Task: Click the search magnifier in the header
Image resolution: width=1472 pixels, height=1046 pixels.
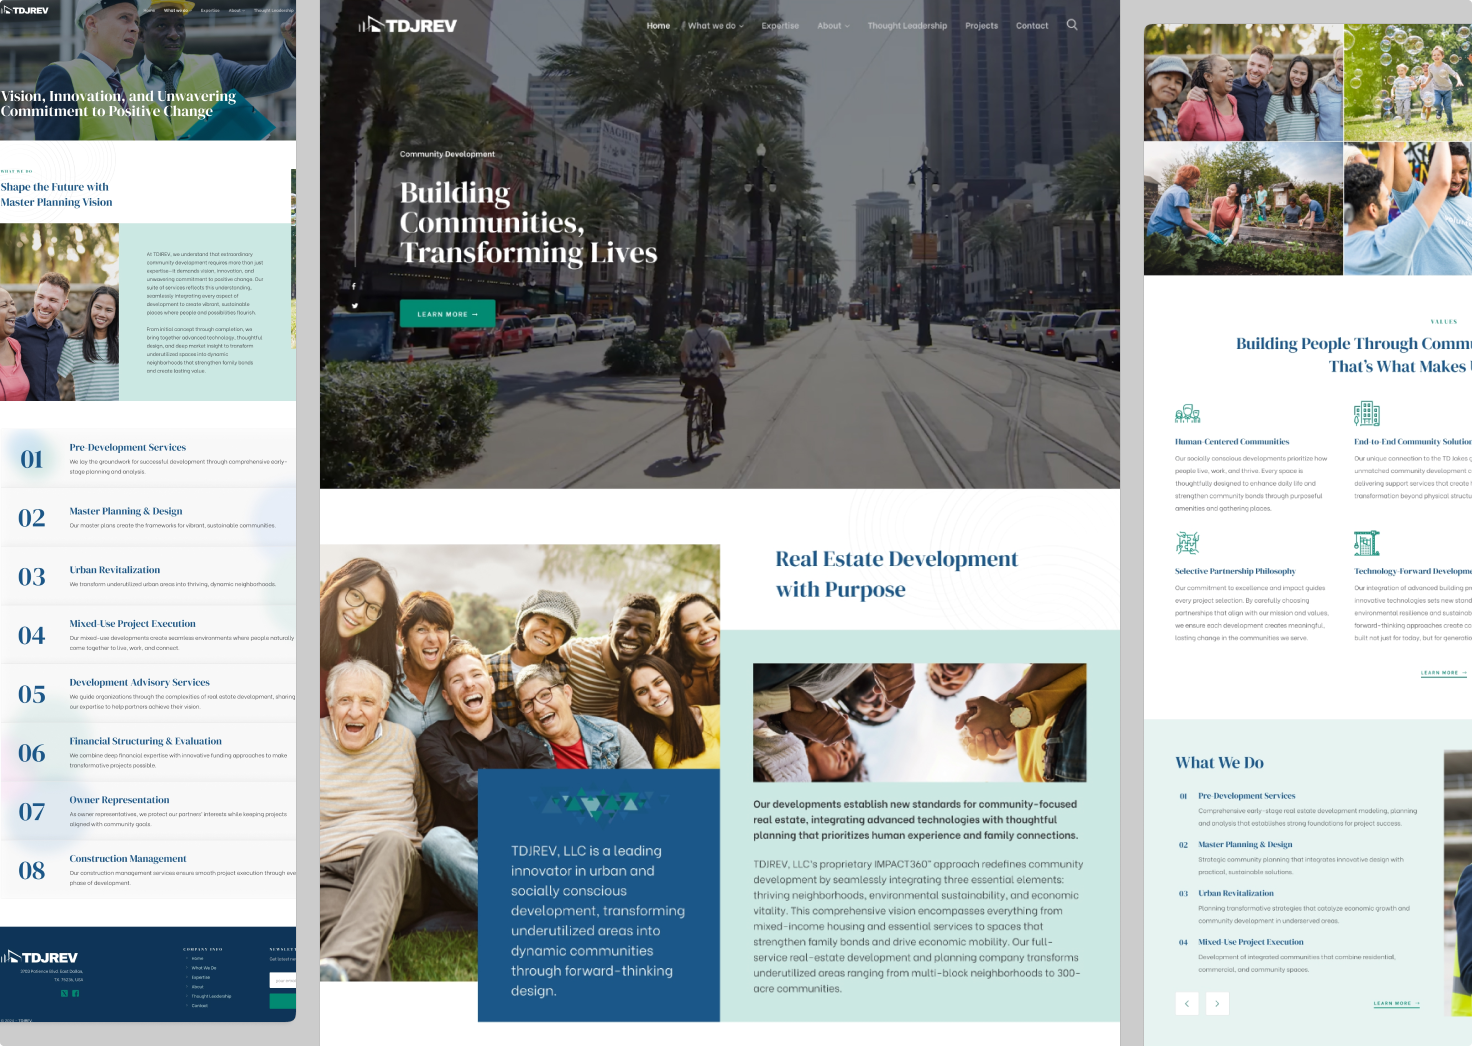Action: click(x=1072, y=25)
